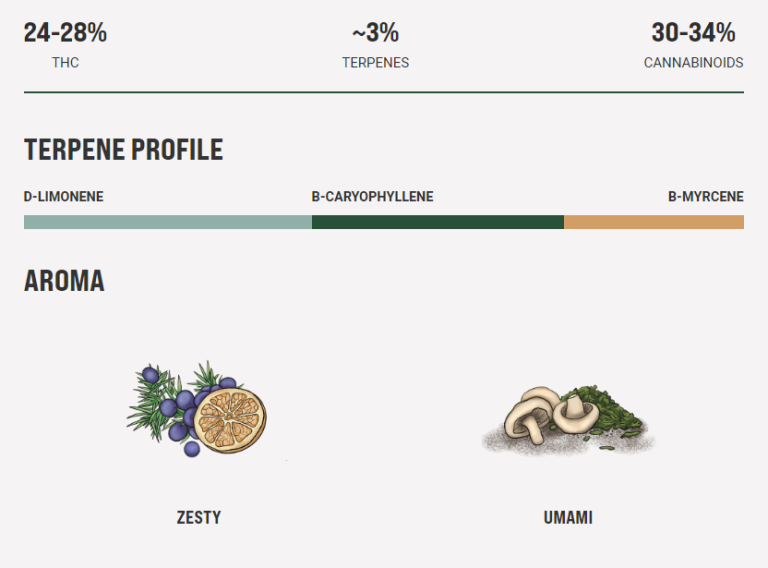Click the D-Limonene teal bar segment
The height and width of the screenshot is (568, 768).
coord(167,222)
